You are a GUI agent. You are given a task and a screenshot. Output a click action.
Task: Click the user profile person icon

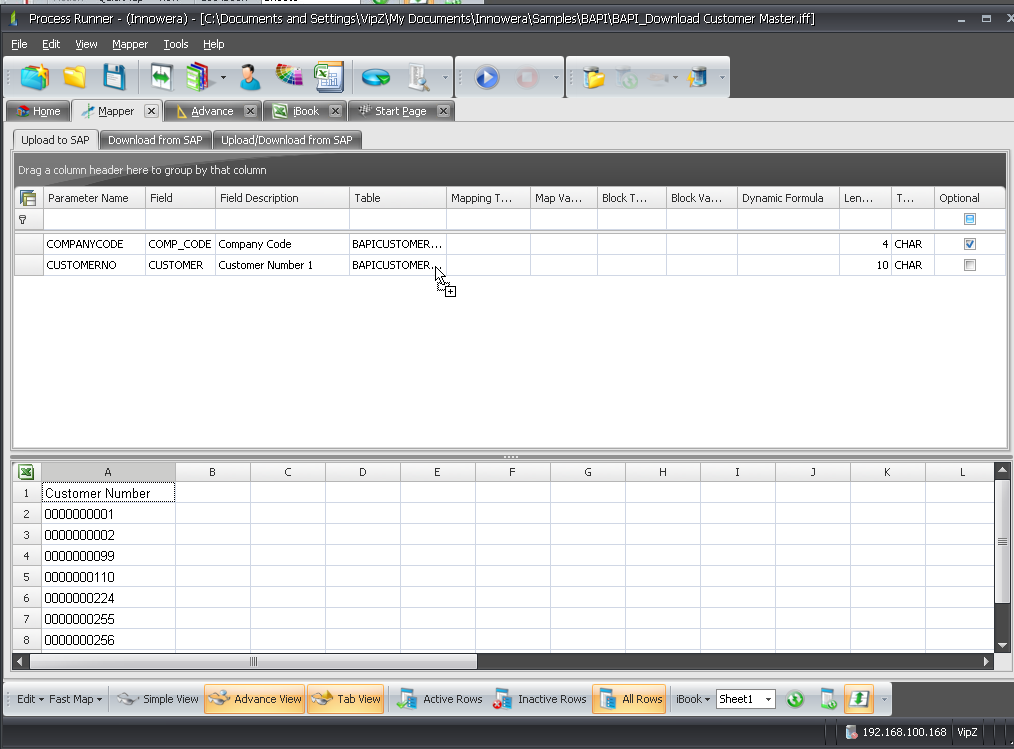(x=250, y=77)
